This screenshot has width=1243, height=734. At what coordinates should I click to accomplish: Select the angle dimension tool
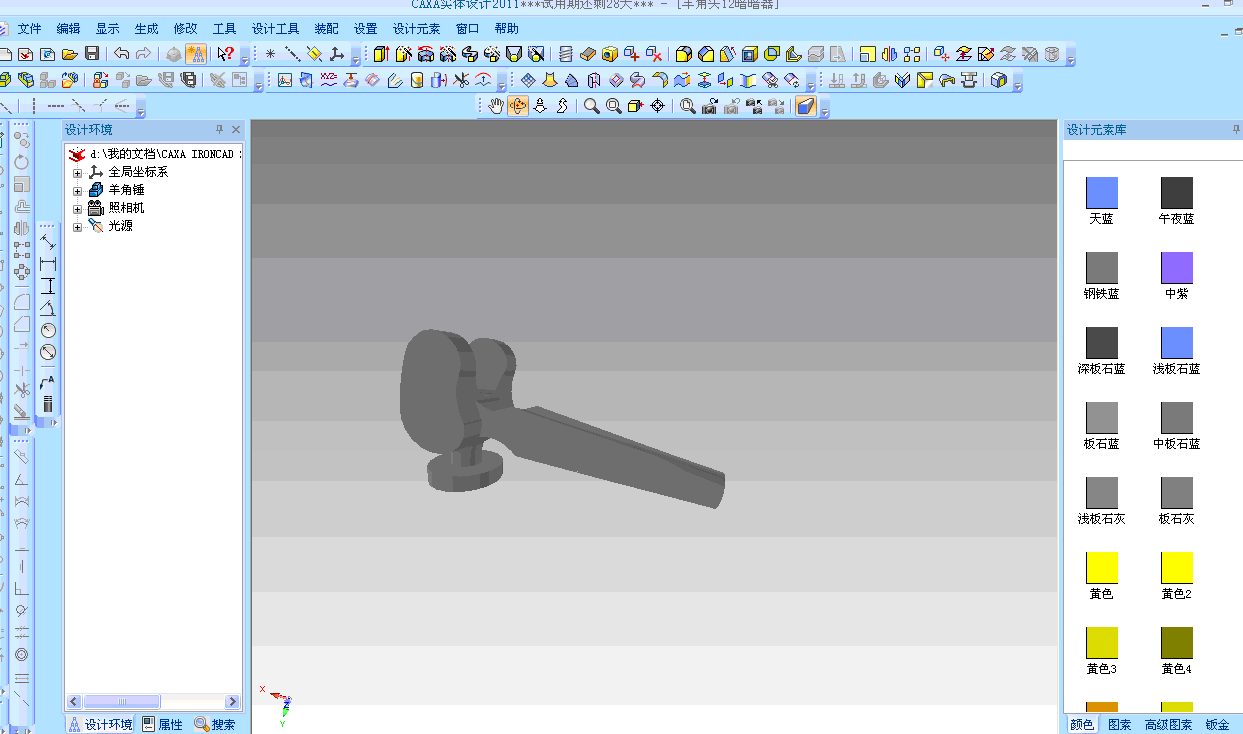point(47,308)
